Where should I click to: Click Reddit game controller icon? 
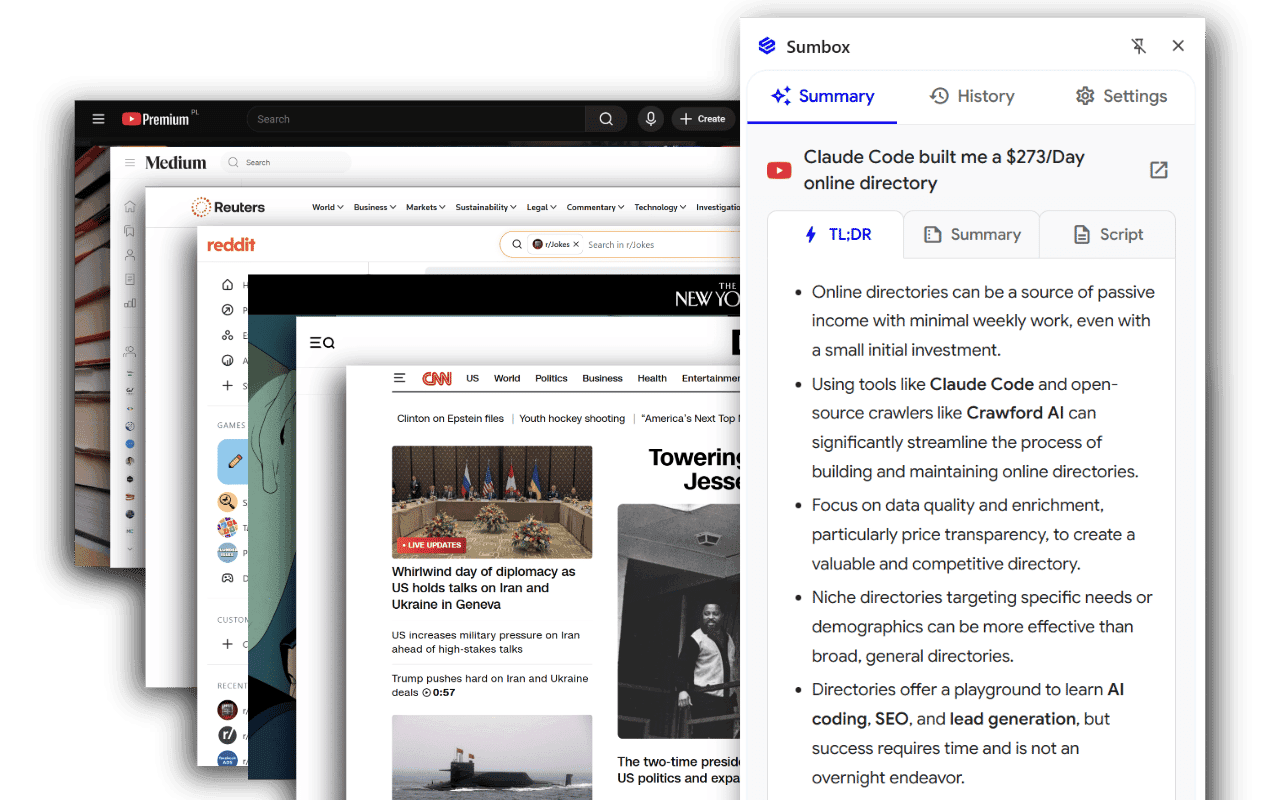pyautogui.click(x=227, y=577)
